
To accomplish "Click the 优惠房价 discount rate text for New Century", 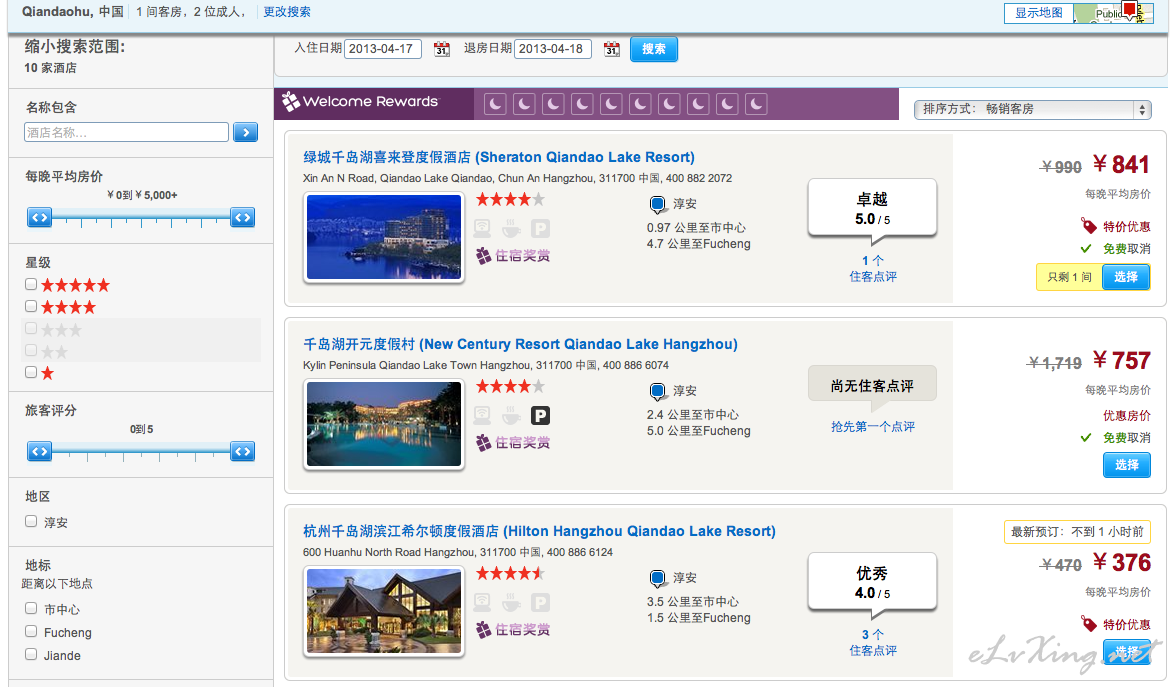I will click(x=1127, y=415).
